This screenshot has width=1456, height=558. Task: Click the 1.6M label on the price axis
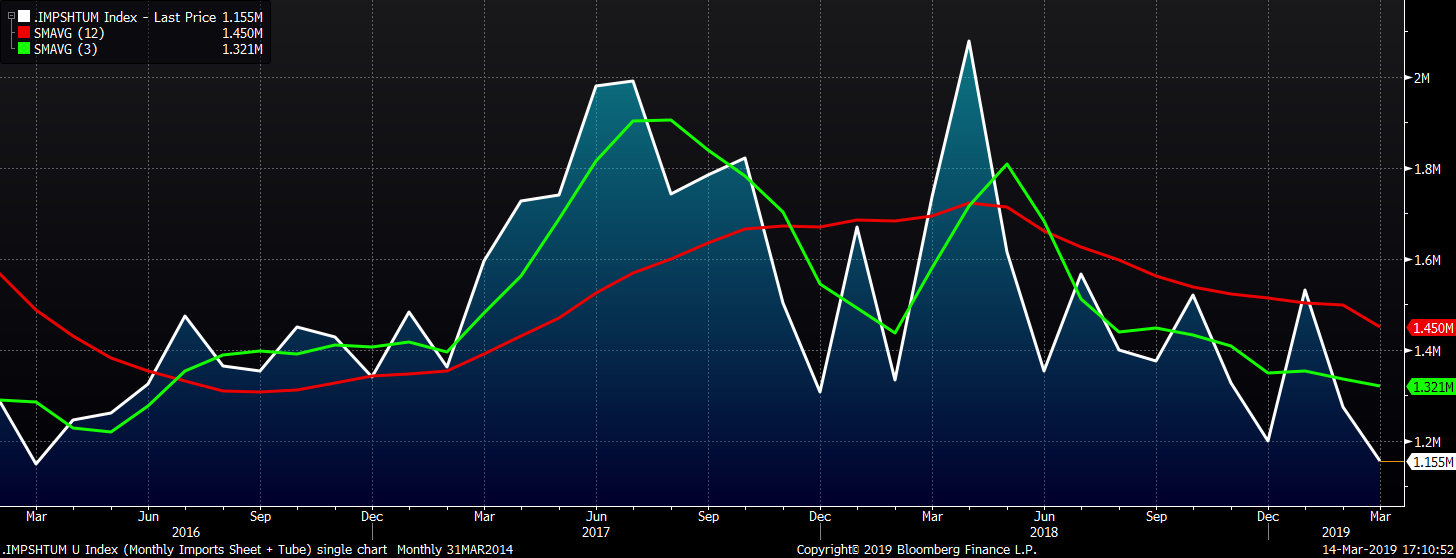(1425, 260)
